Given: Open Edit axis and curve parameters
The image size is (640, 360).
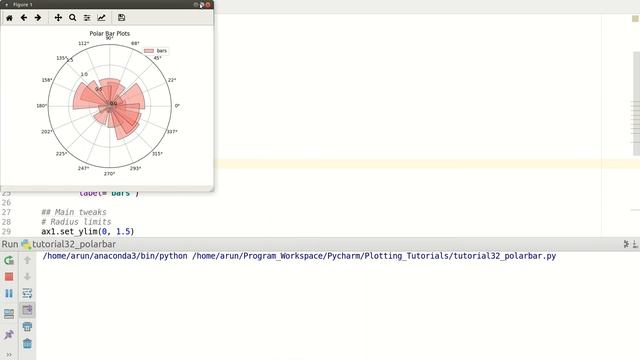Looking at the screenshot, I should 102,18.
